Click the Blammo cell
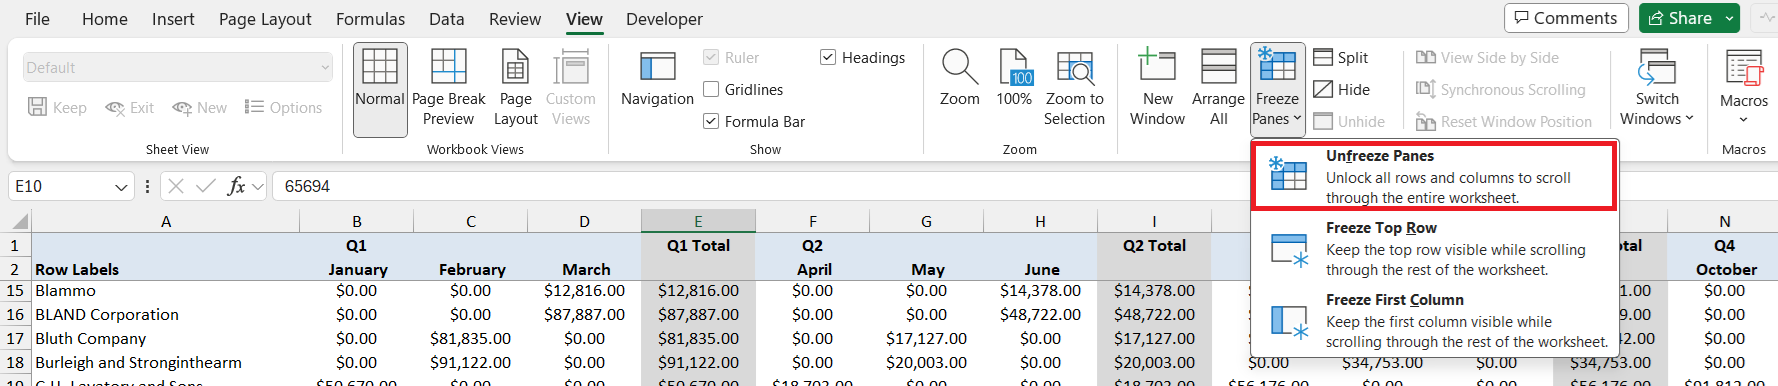Screen dimensions: 1778x386 [x=166, y=291]
